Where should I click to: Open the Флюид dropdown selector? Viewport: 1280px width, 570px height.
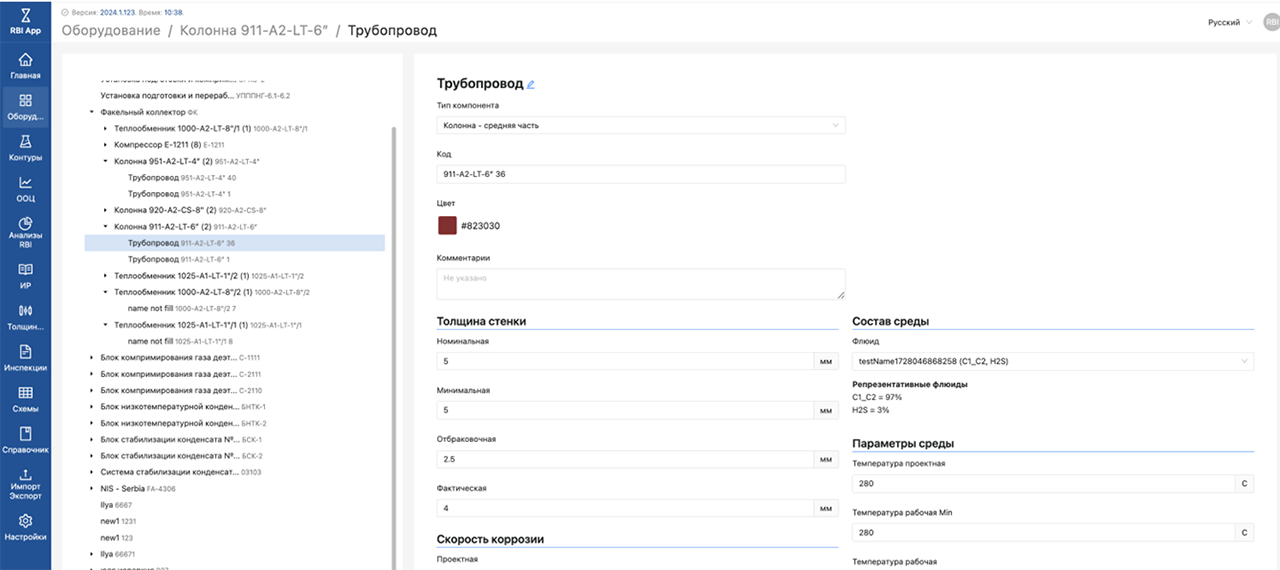(x=1052, y=360)
